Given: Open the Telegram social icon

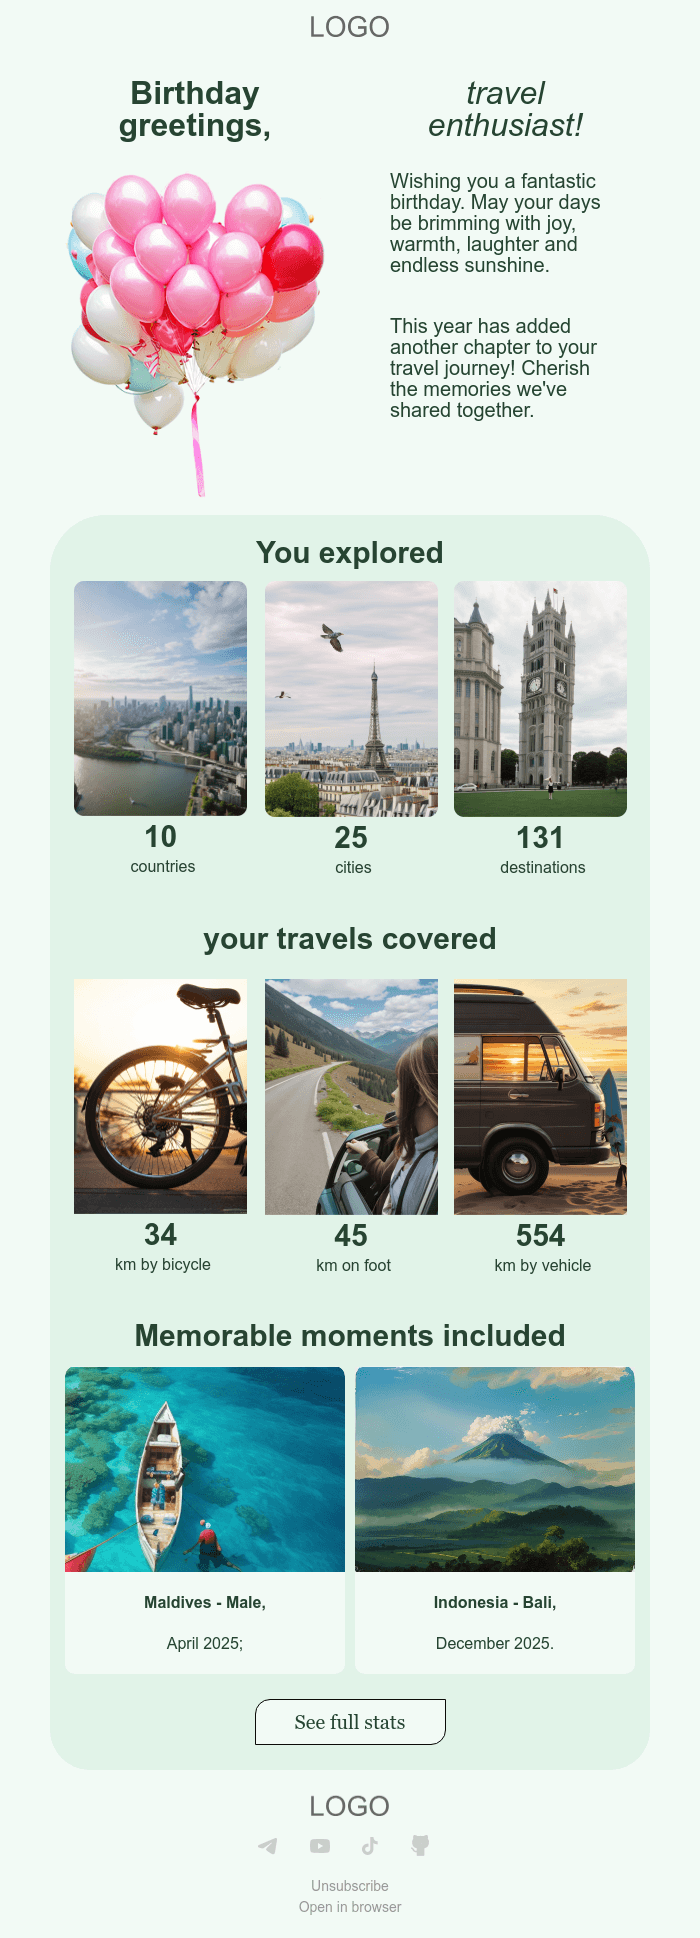Looking at the screenshot, I should pos(268,1846).
